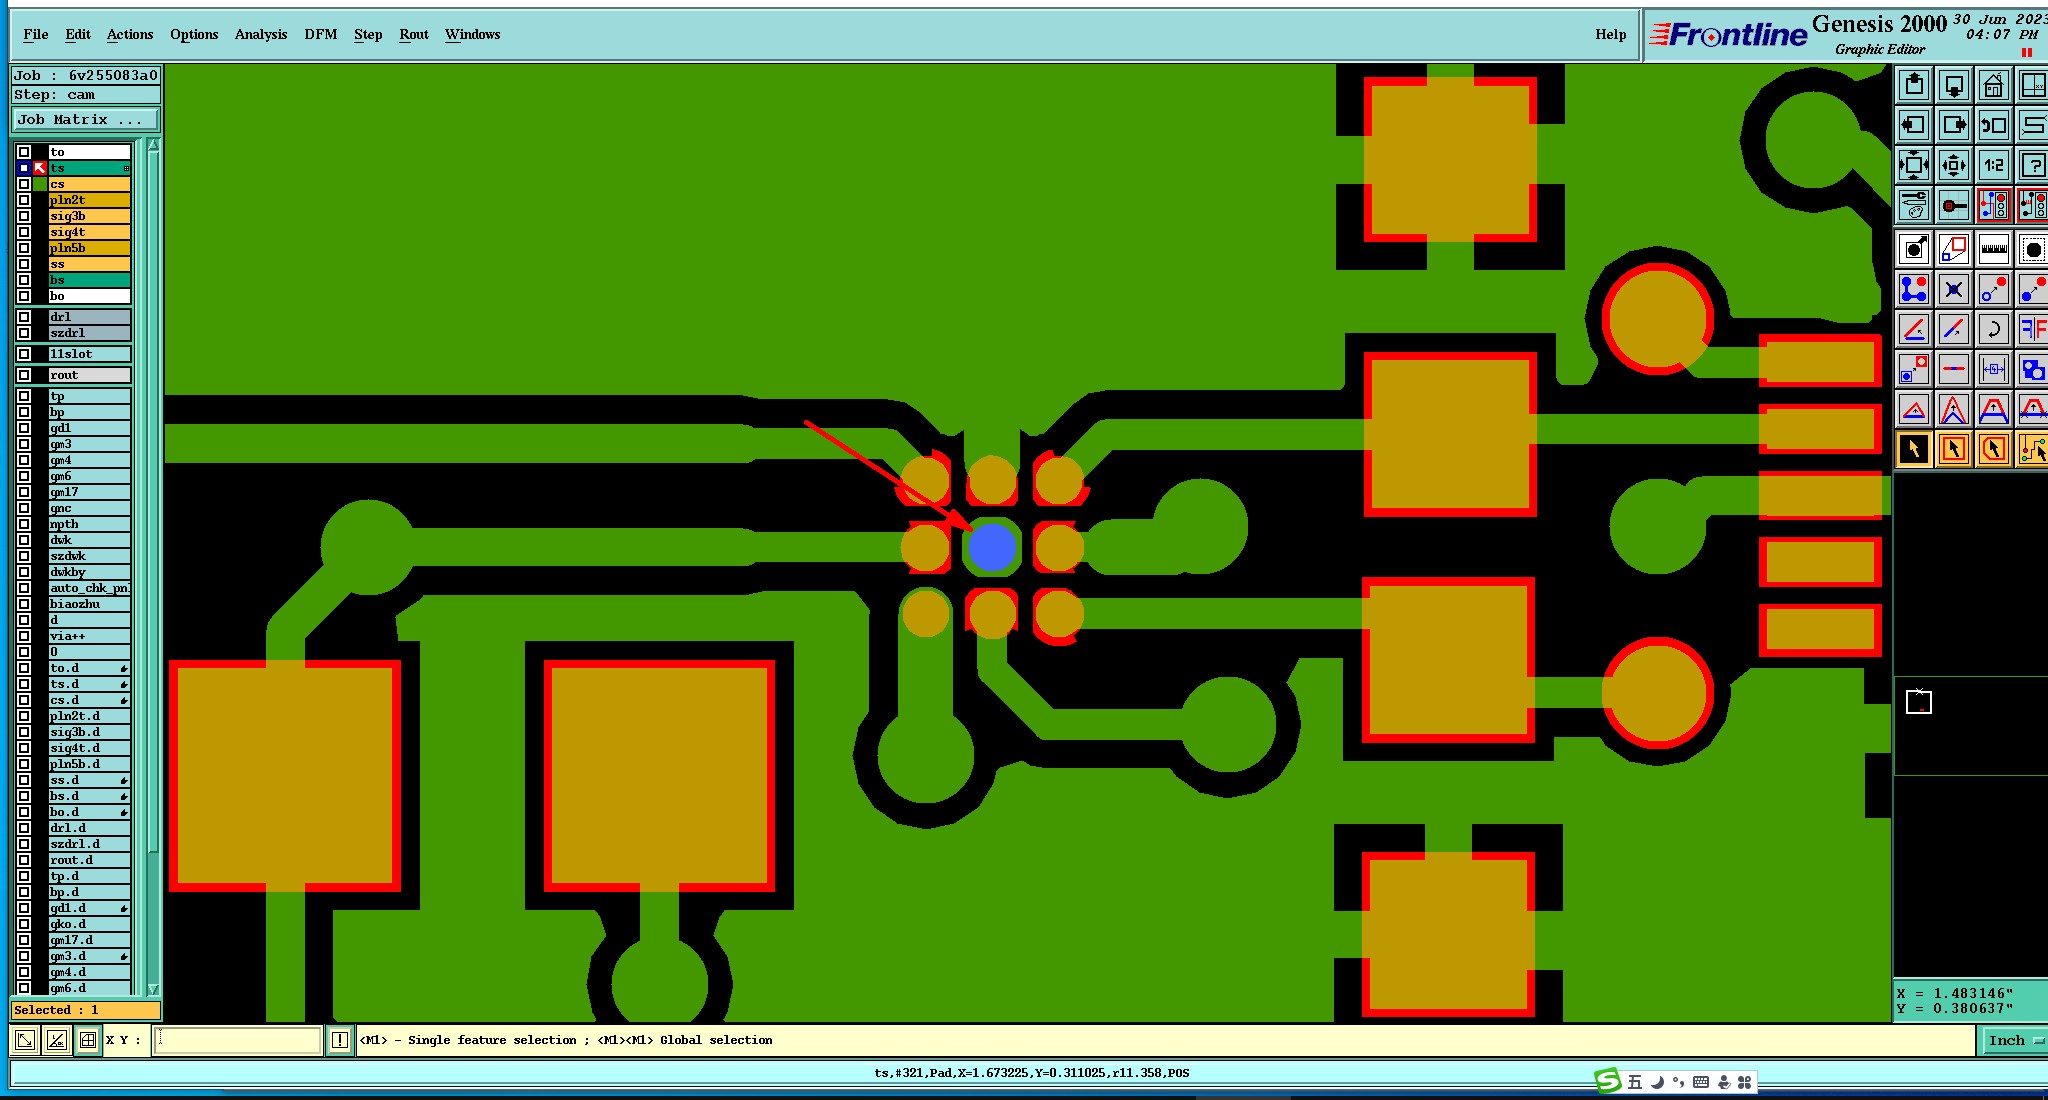Click the layer list scroll-down arrow

tap(153, 989)
